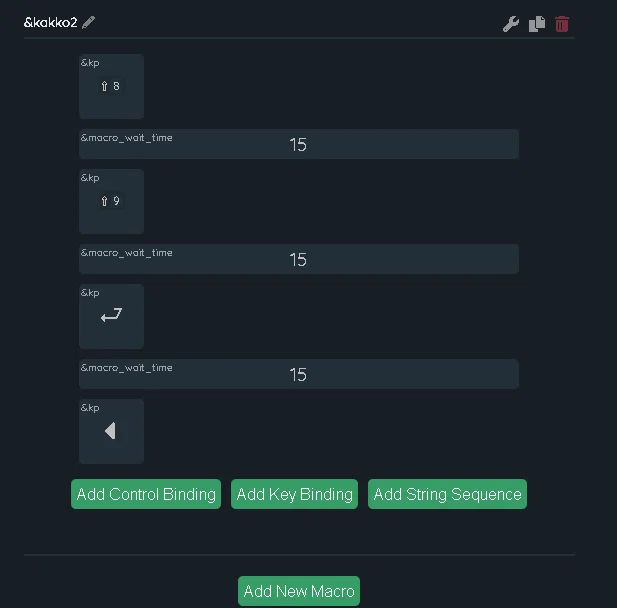This screenshot has width=617, height=608.
Task: Click the pencil icon to rename &kakko2
Action: (x=89, y=22)
